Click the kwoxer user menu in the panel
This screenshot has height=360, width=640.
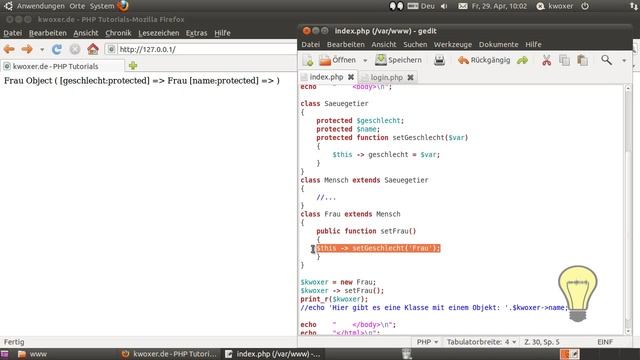click(x=556, y=6)
